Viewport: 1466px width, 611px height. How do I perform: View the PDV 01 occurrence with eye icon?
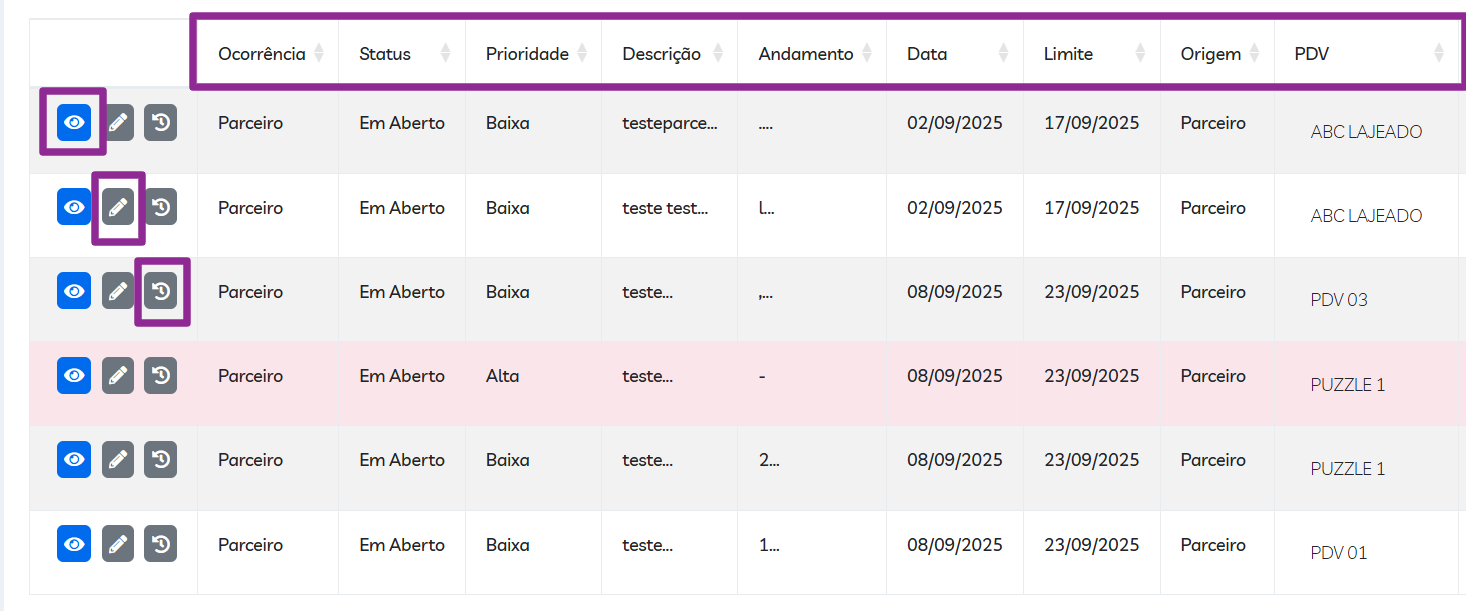coord(74,544)
